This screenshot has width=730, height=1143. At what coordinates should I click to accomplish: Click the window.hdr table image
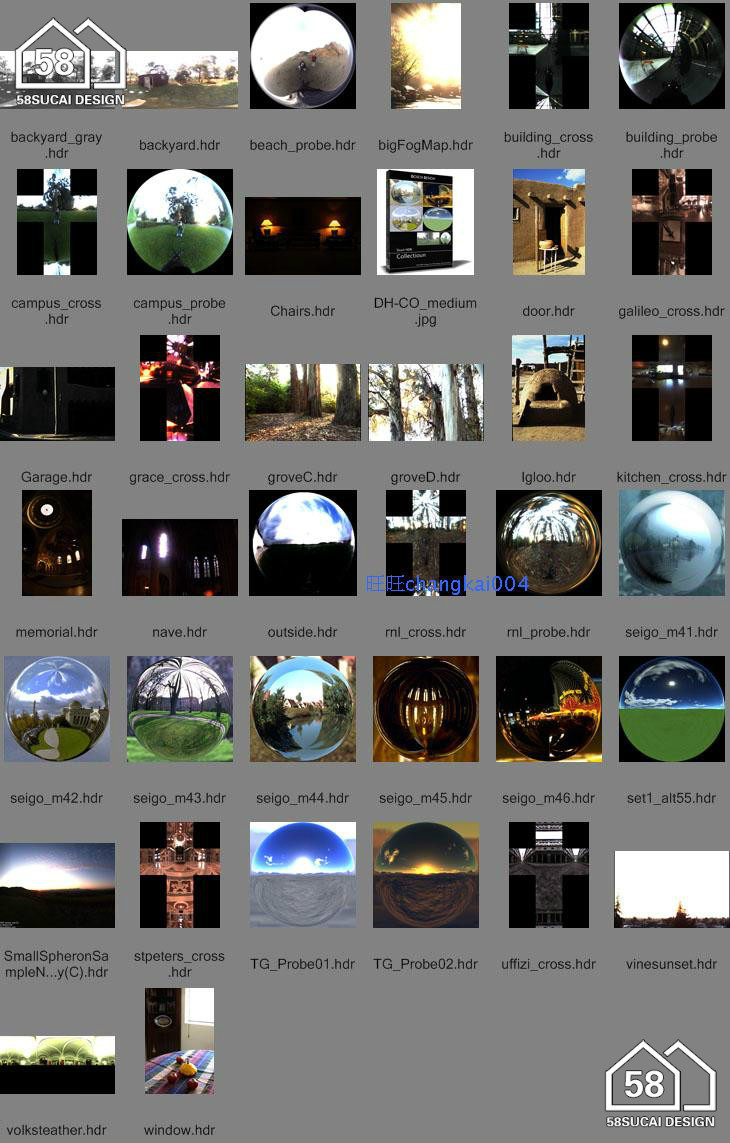[x=180, y=1041]
